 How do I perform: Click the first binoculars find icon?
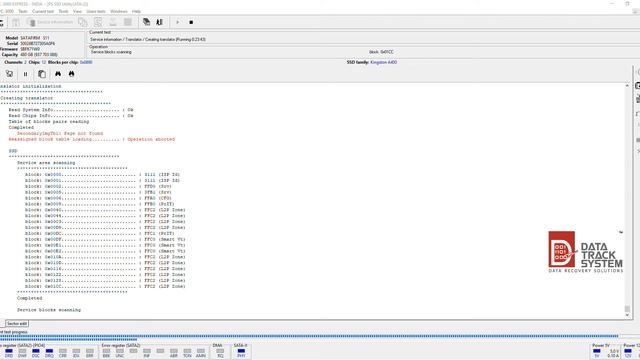pos(58,74)
